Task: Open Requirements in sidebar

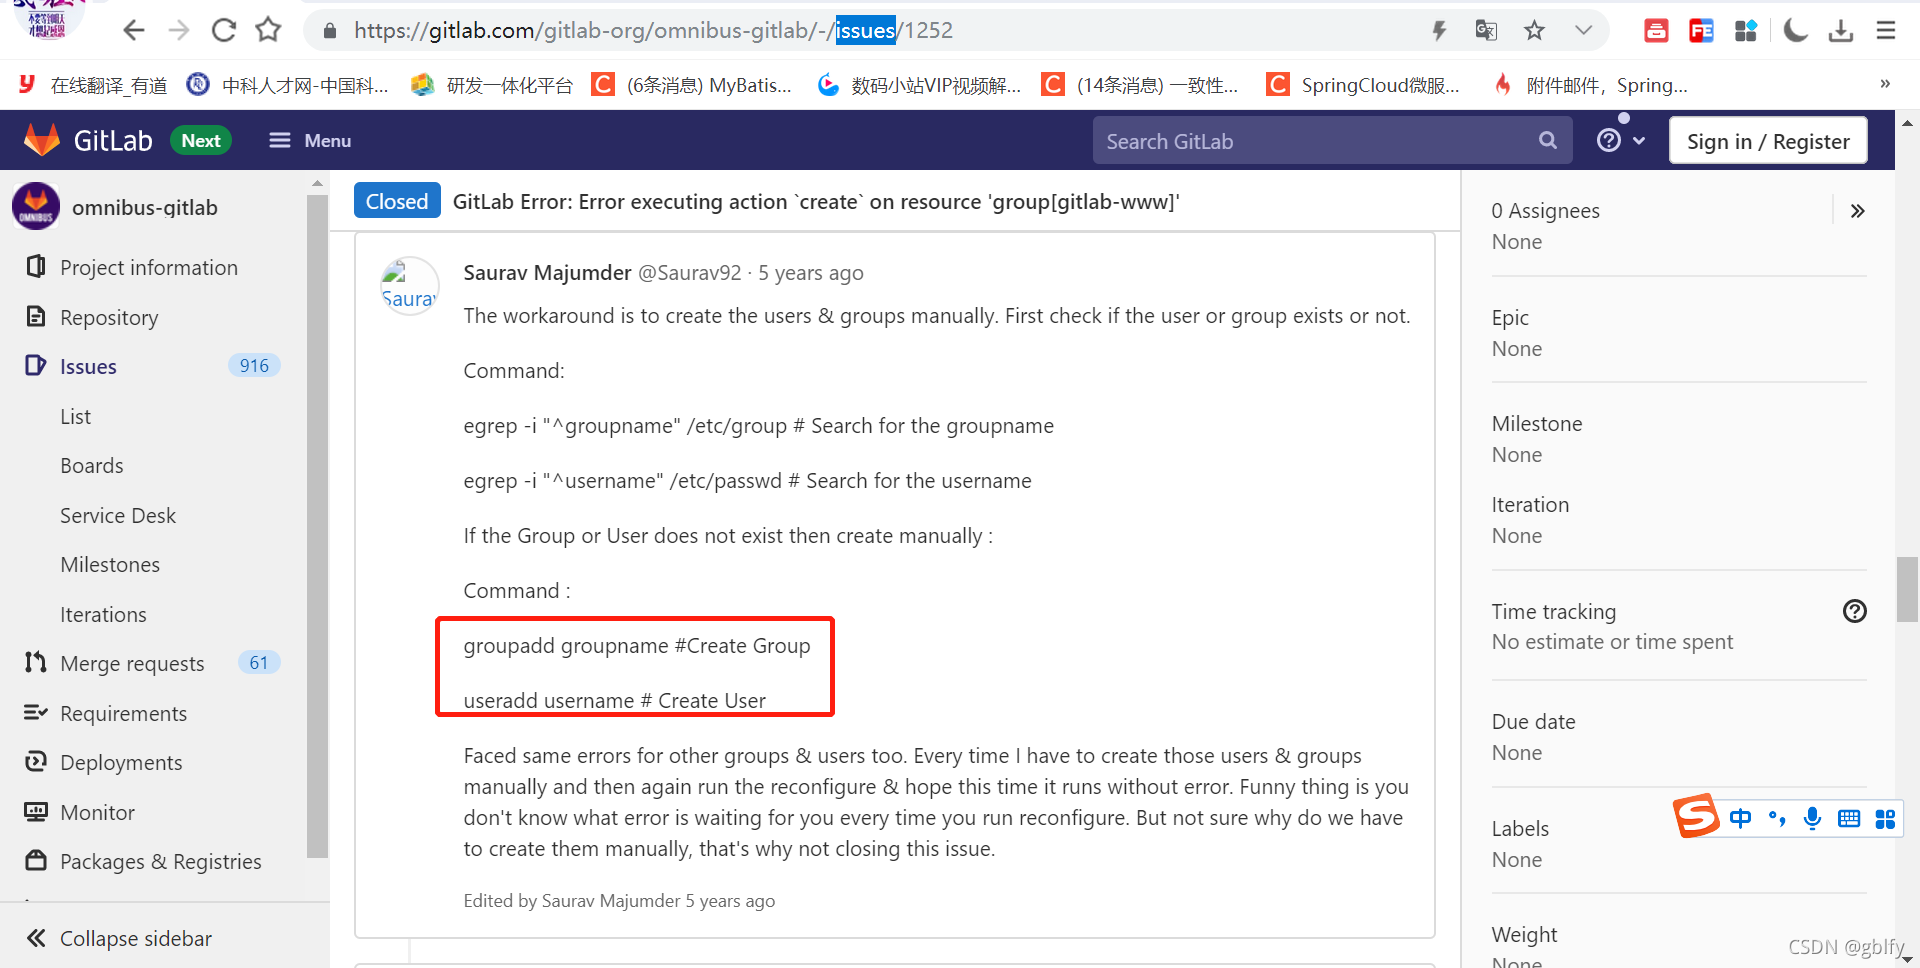Action: (x=123, y=713)
